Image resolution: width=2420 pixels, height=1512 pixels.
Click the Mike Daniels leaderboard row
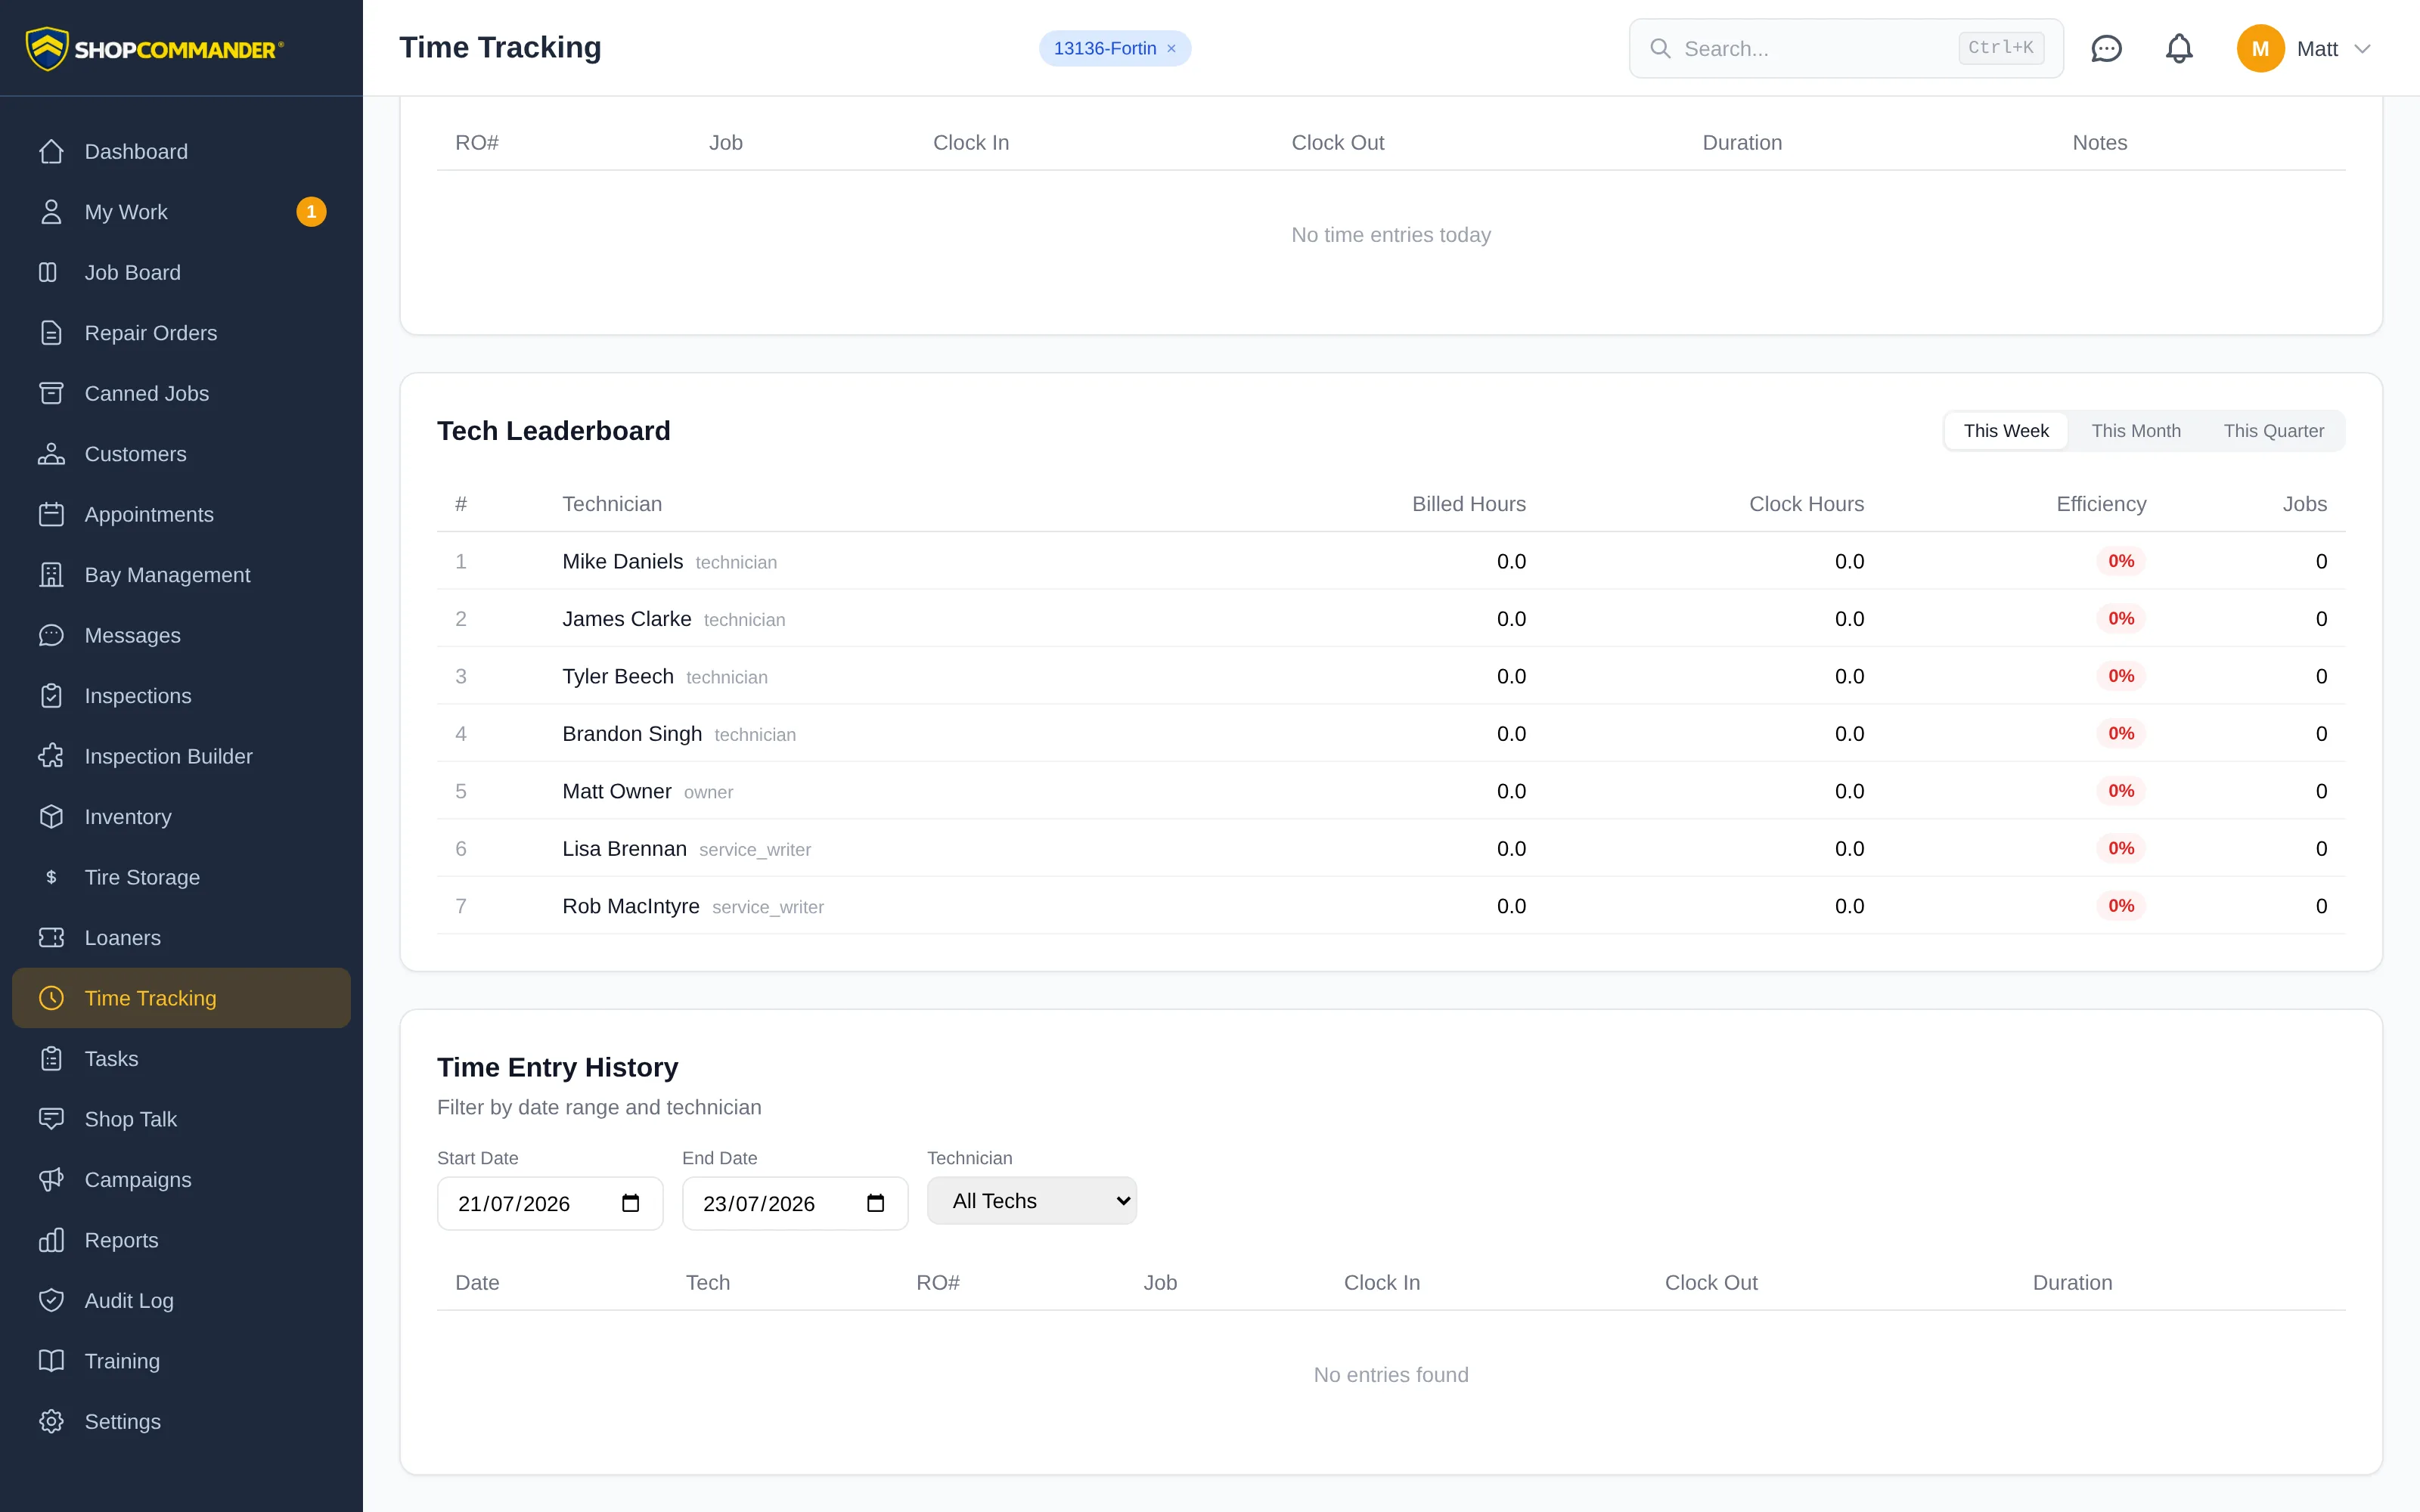pos(1390,561)
